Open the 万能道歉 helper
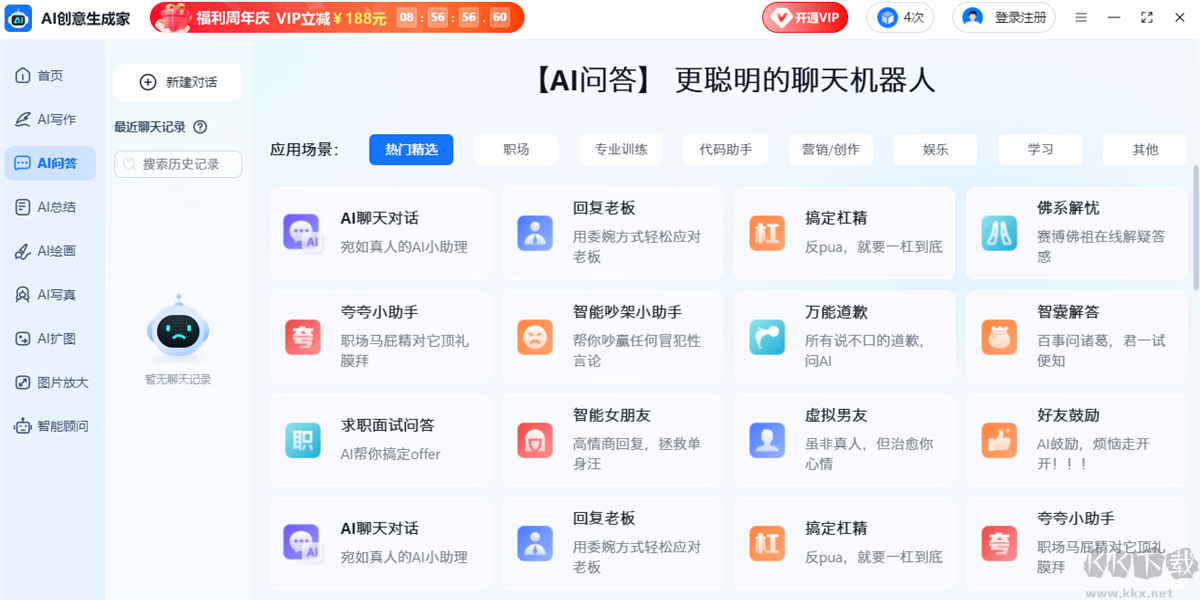The height and width of the screenshot is (600, 1200). 844,336
